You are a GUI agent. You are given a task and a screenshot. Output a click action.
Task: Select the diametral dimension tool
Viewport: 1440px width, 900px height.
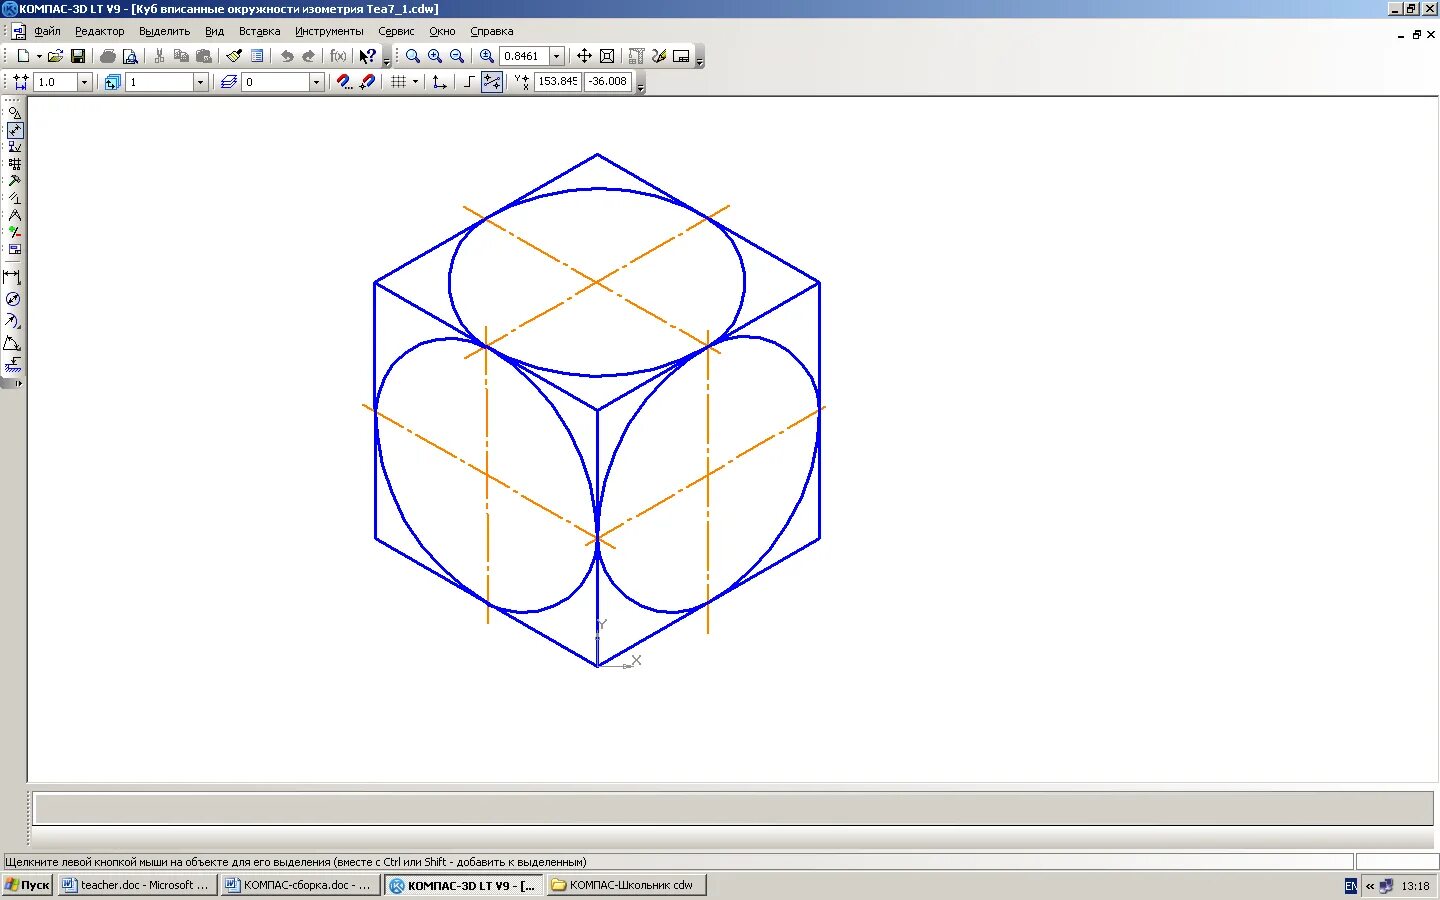(x=12, y=299)
